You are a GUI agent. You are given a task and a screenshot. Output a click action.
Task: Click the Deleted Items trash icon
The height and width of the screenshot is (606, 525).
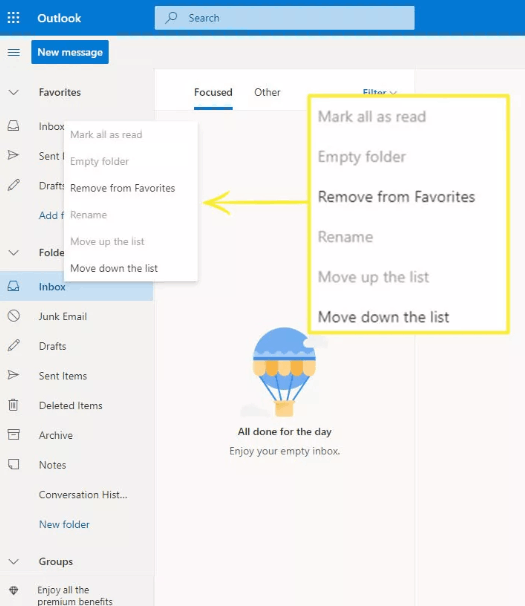14,405
